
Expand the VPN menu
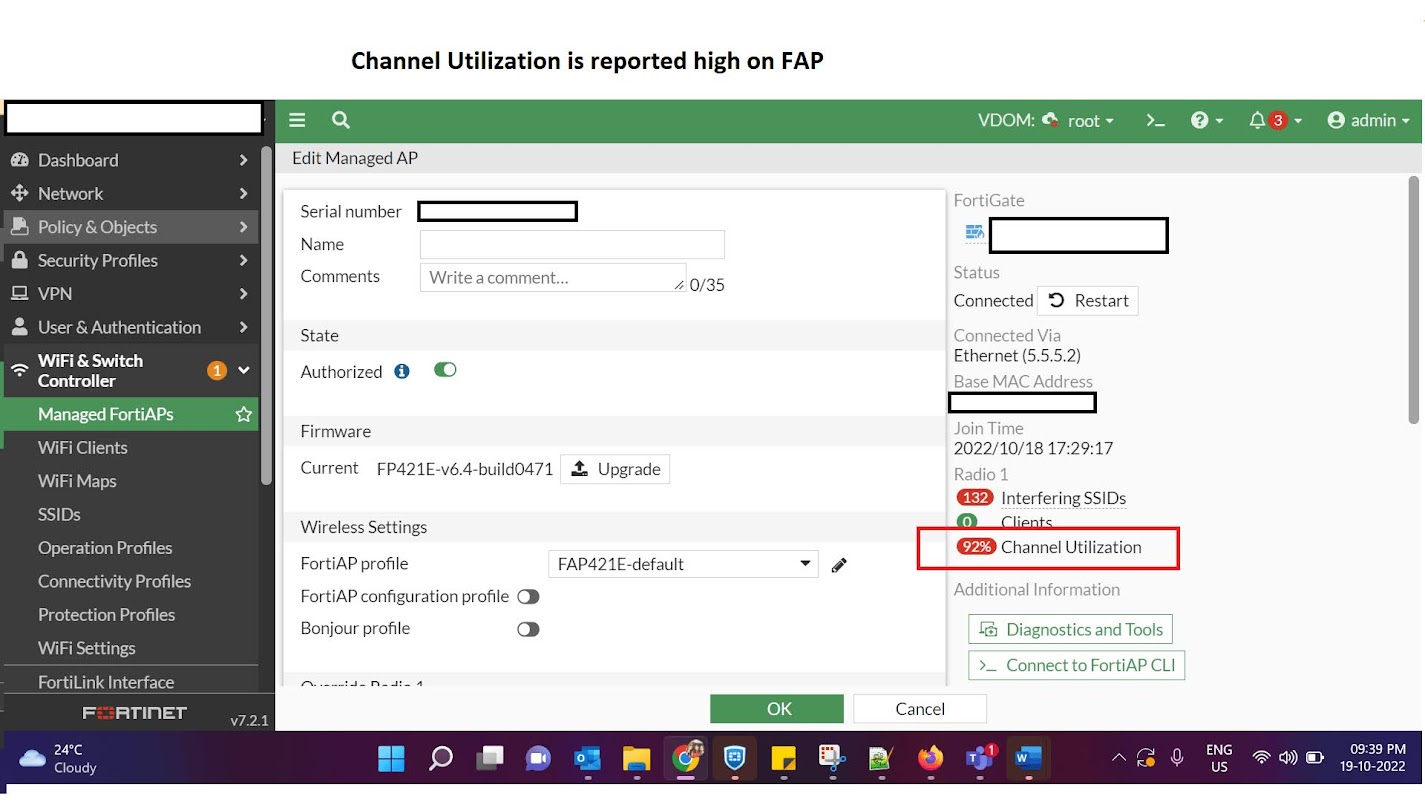(130, 293)
